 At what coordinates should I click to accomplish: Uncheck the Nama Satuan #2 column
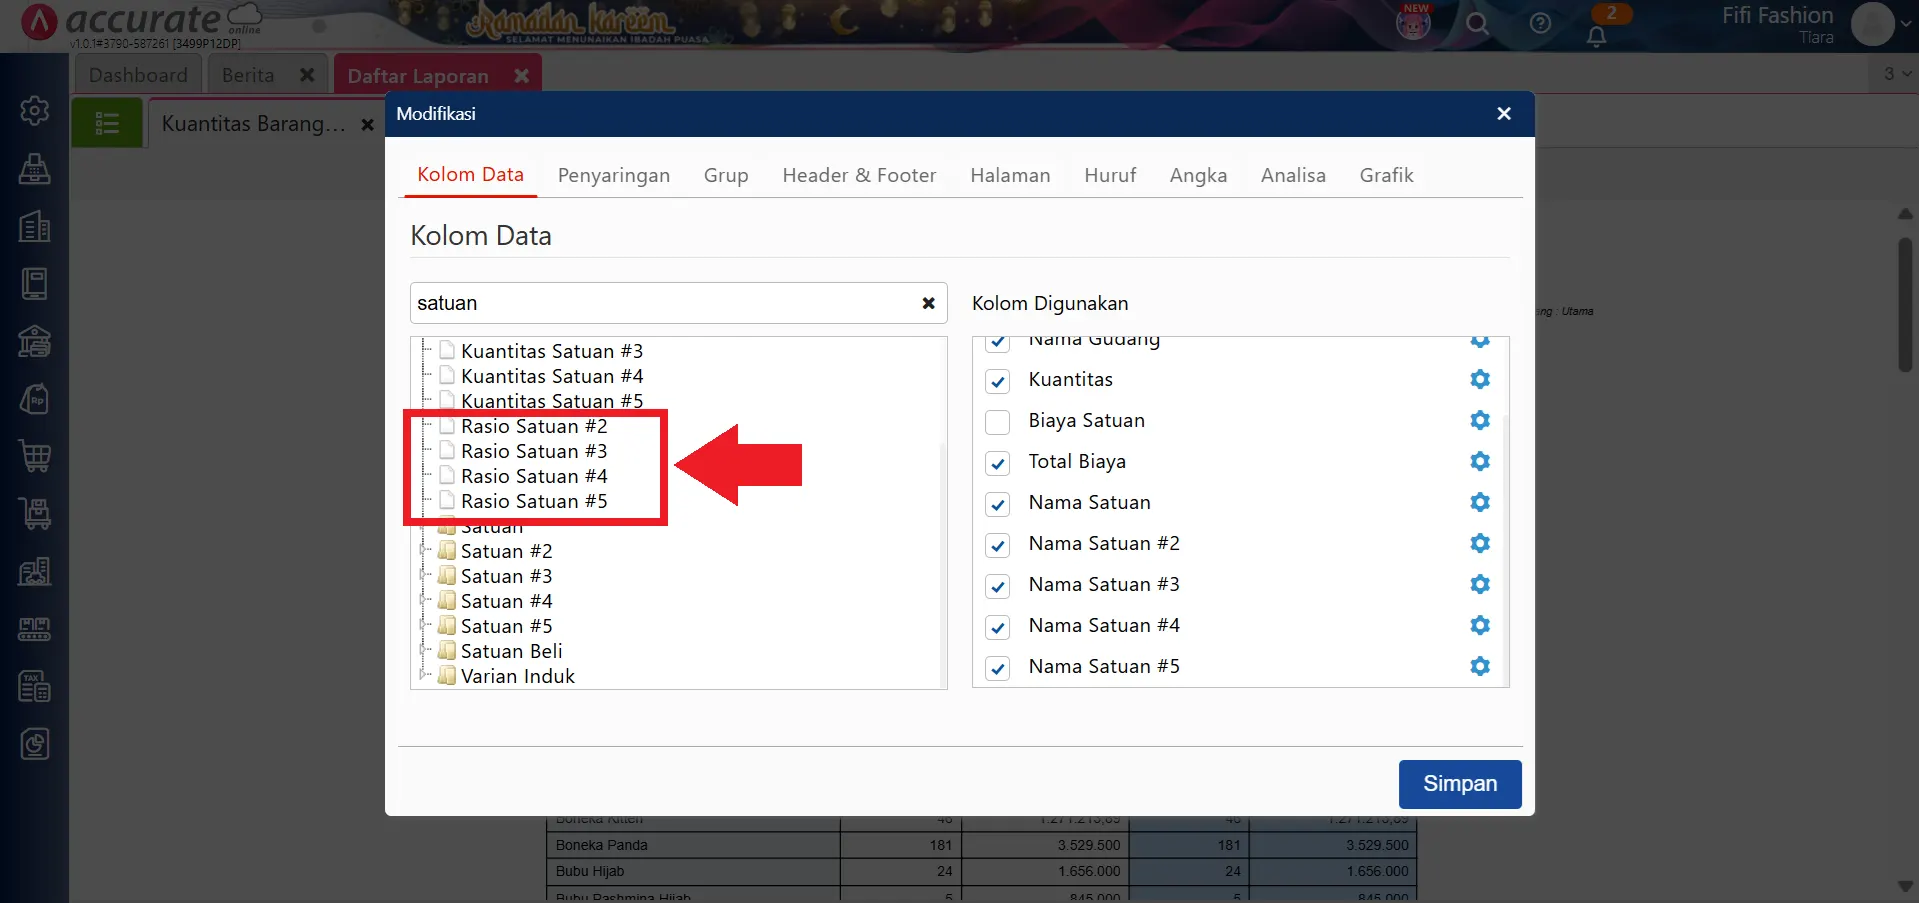(x=997, y=545)
